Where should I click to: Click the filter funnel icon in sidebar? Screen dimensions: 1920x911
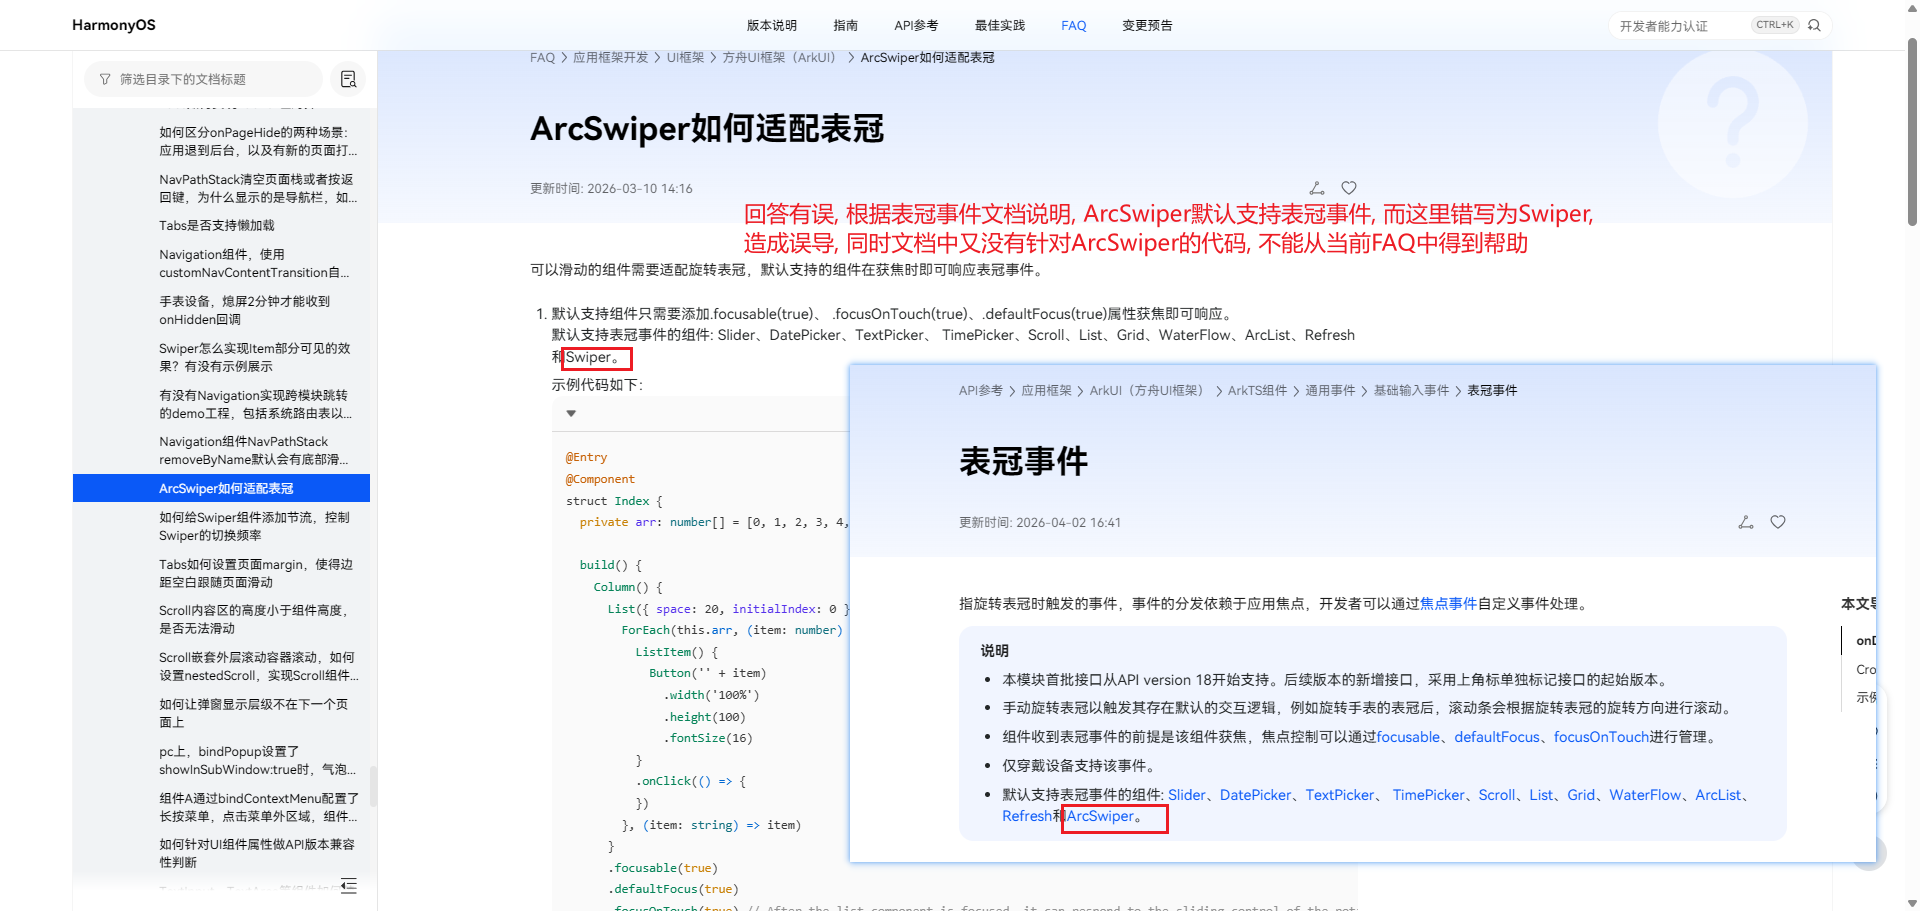(105, 79)
